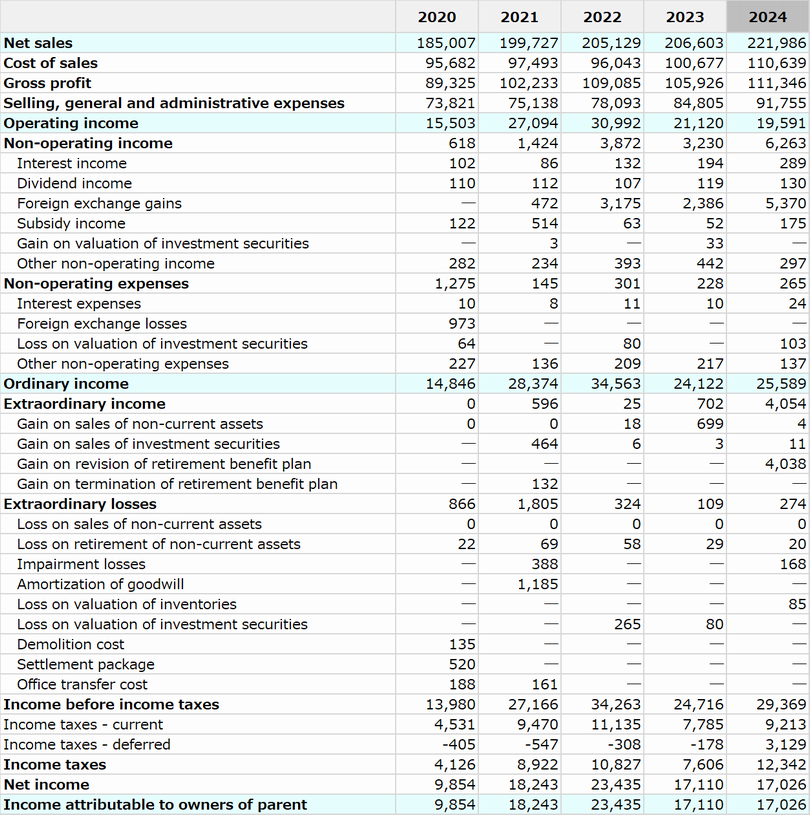Click Other non-operating expenses label
Screen dimensions: 810x815
[123, 364]
